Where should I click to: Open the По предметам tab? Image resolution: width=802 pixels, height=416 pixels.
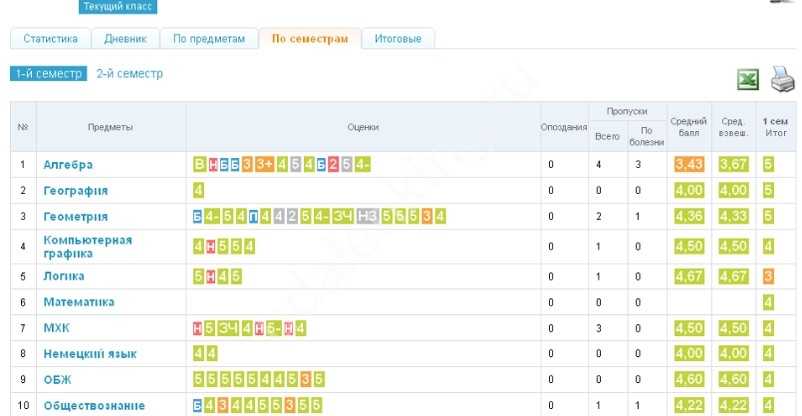[208, 39]
